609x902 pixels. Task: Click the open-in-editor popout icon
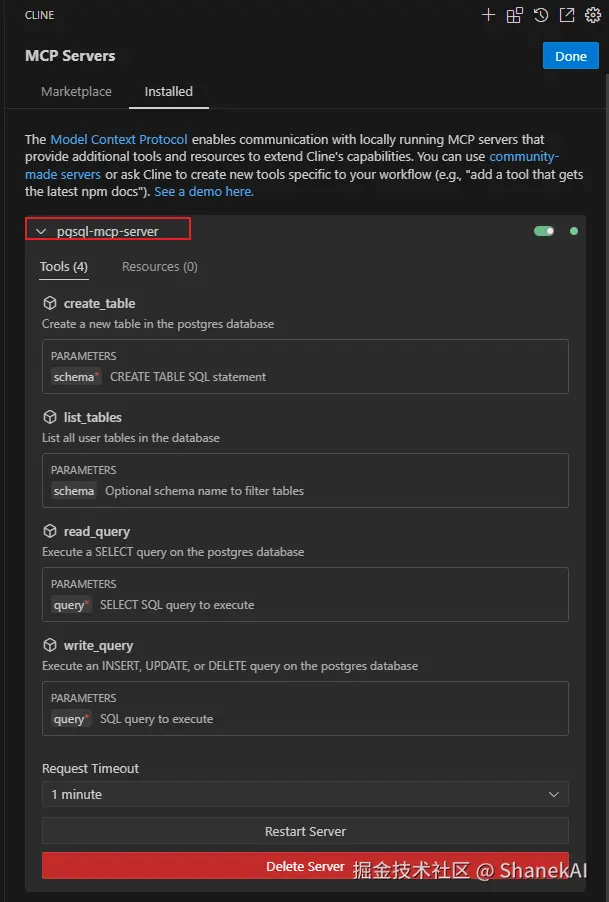click(x=567, y=15)
